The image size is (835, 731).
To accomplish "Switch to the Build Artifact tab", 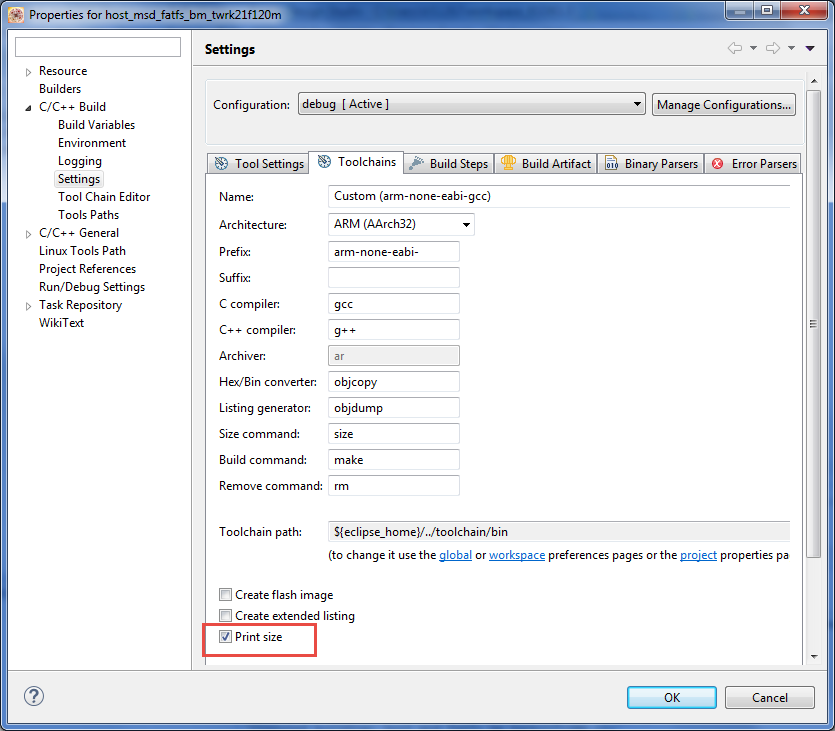I will (x=546, y=163).
